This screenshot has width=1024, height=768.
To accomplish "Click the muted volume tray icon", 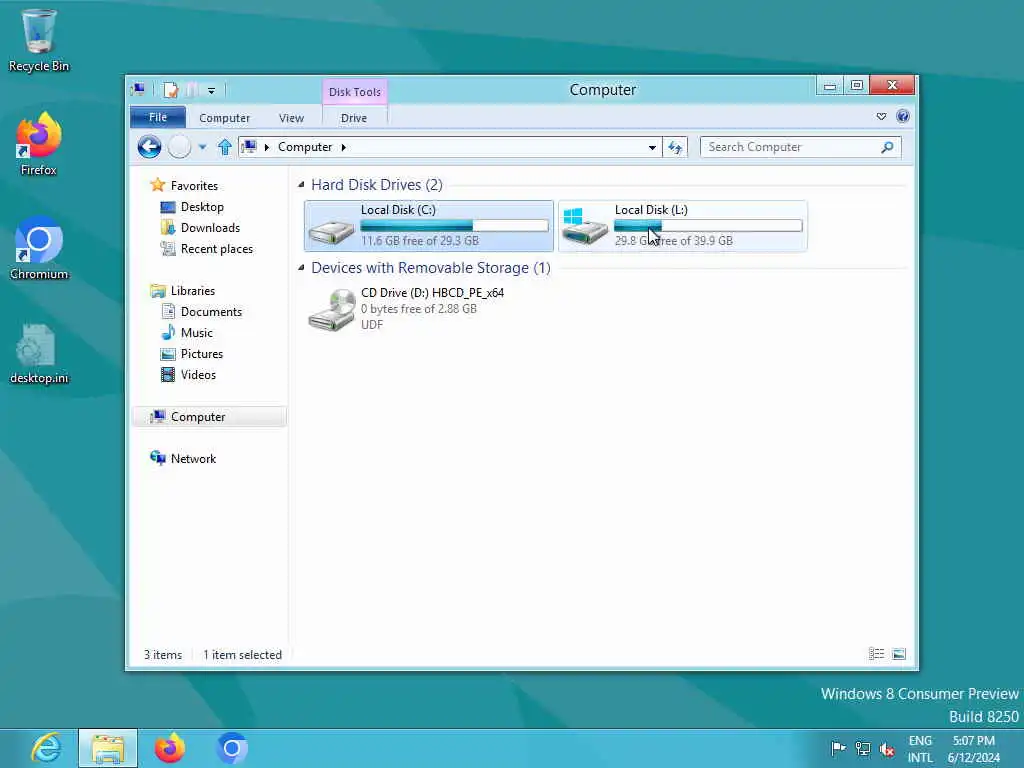I will point(886,748).
